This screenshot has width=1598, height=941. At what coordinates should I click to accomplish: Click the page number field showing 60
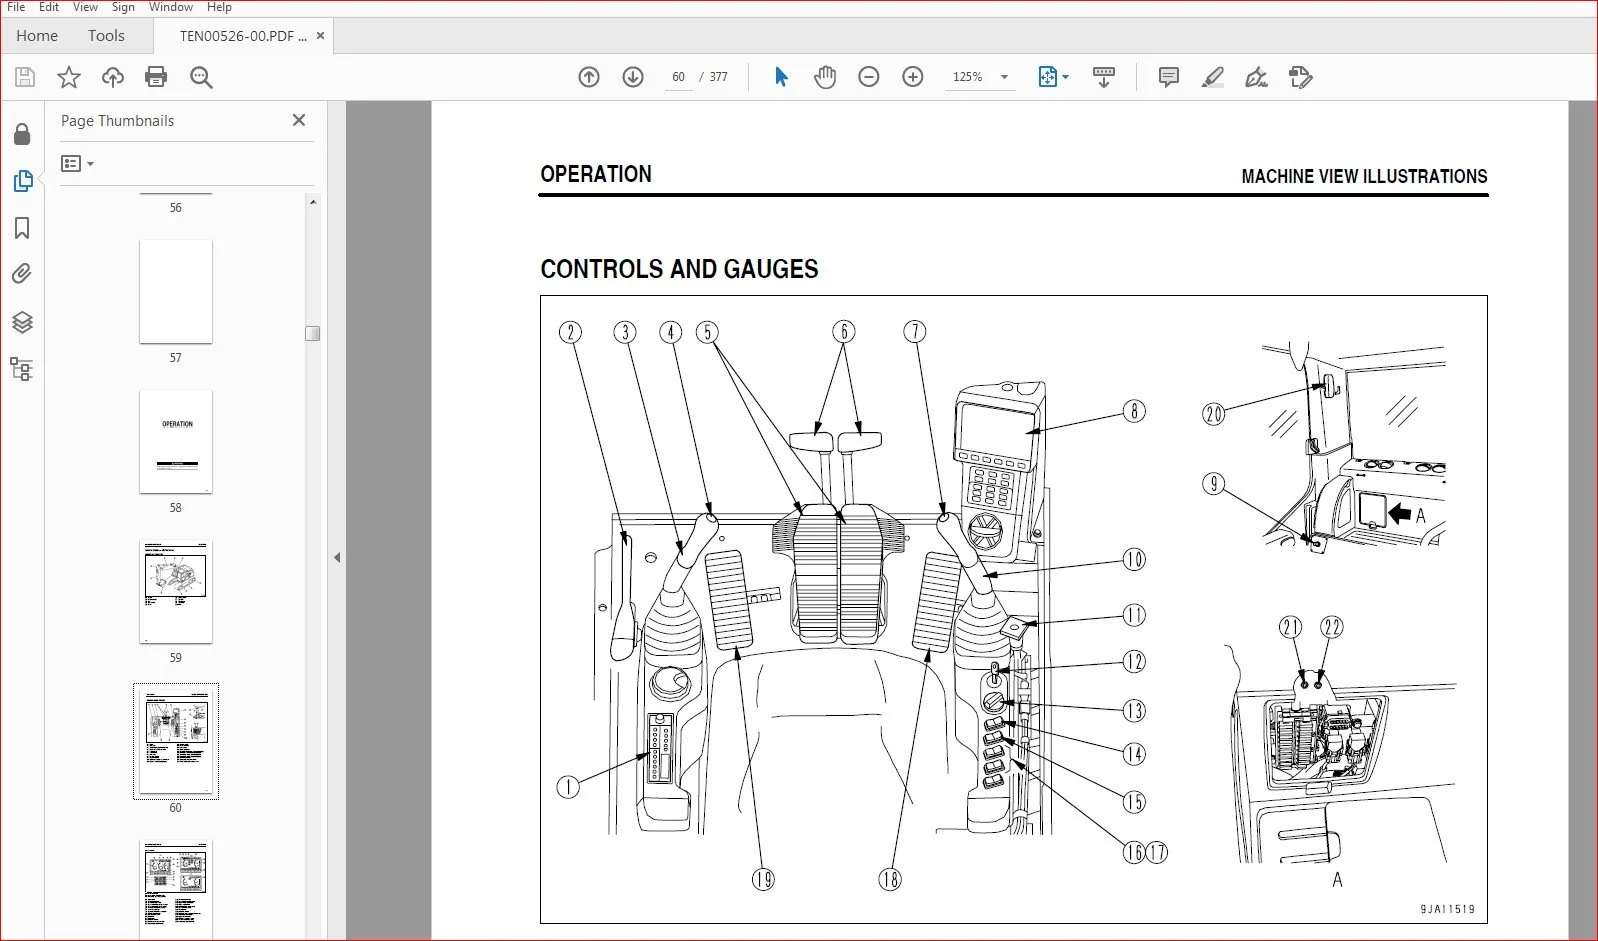click(679, 77)
